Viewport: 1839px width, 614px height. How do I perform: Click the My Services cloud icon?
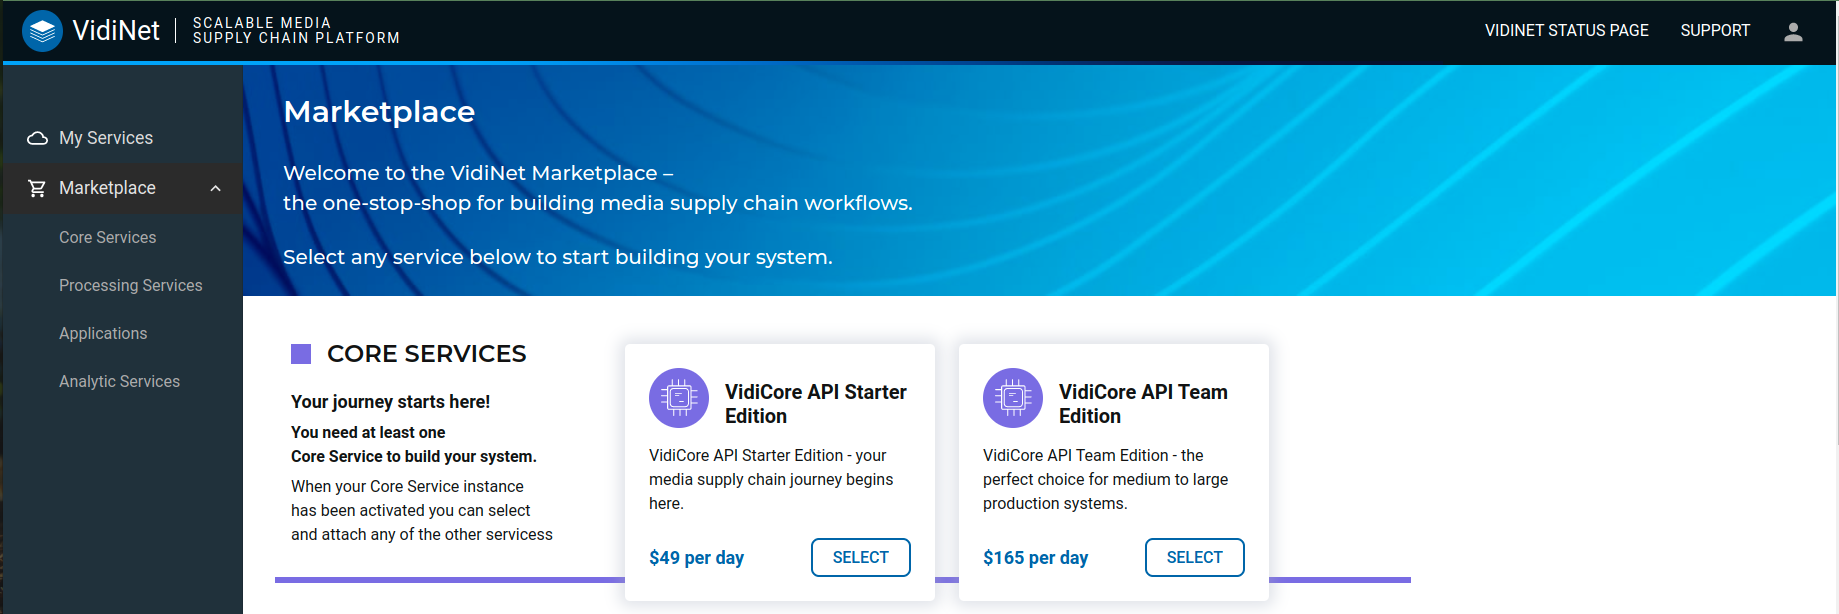37,138
